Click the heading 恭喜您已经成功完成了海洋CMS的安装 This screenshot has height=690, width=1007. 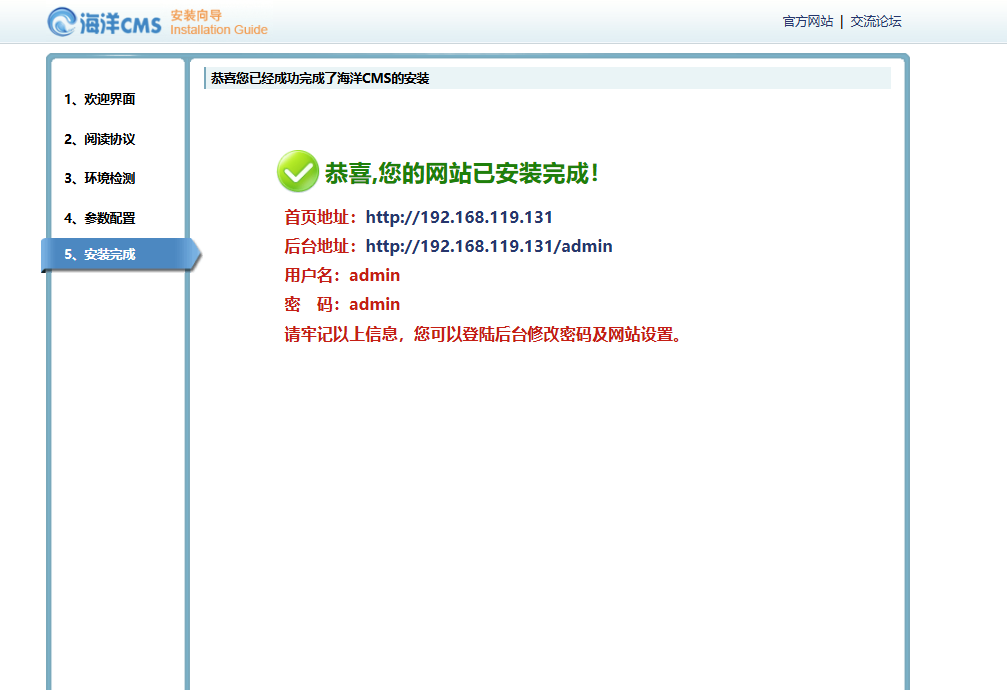point(320,78)
